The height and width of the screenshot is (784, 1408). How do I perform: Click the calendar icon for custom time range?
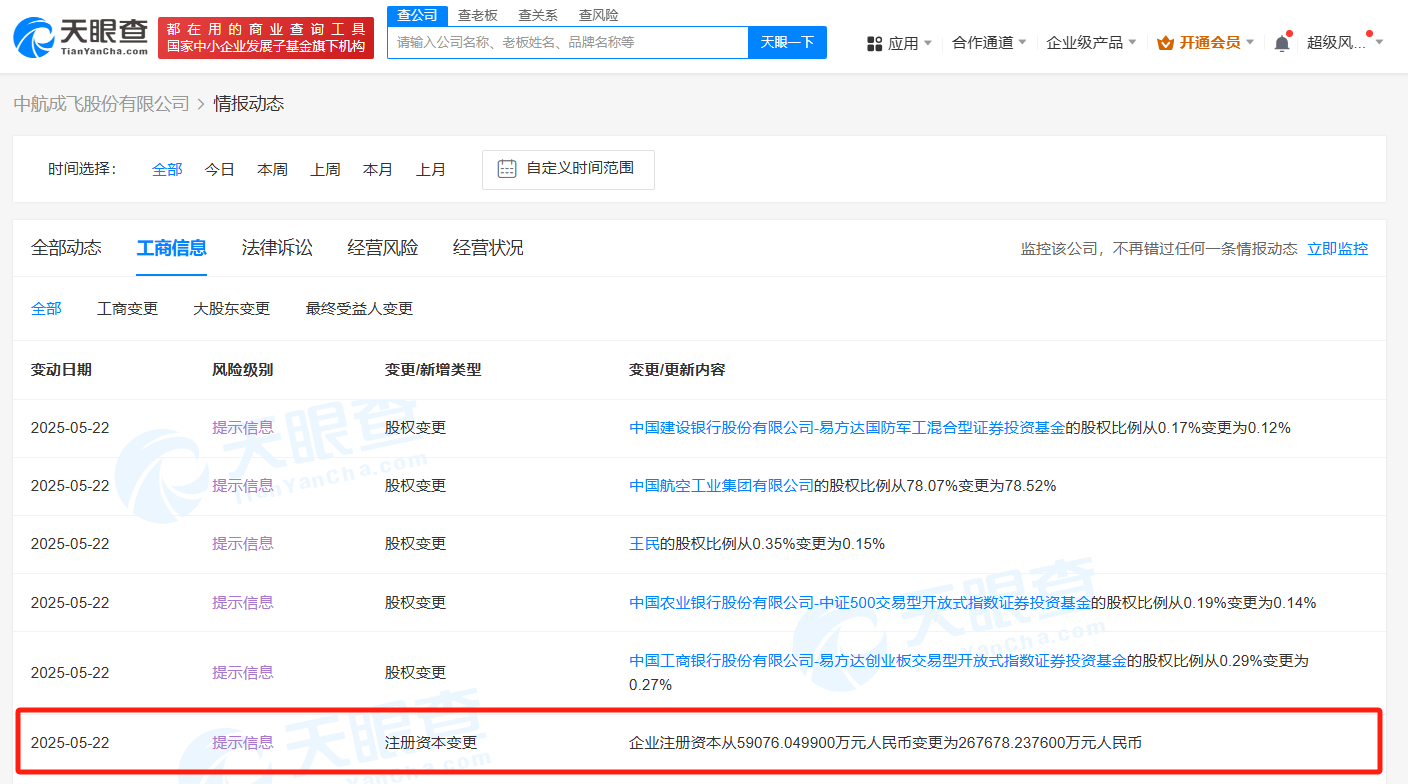pos(507,169)
